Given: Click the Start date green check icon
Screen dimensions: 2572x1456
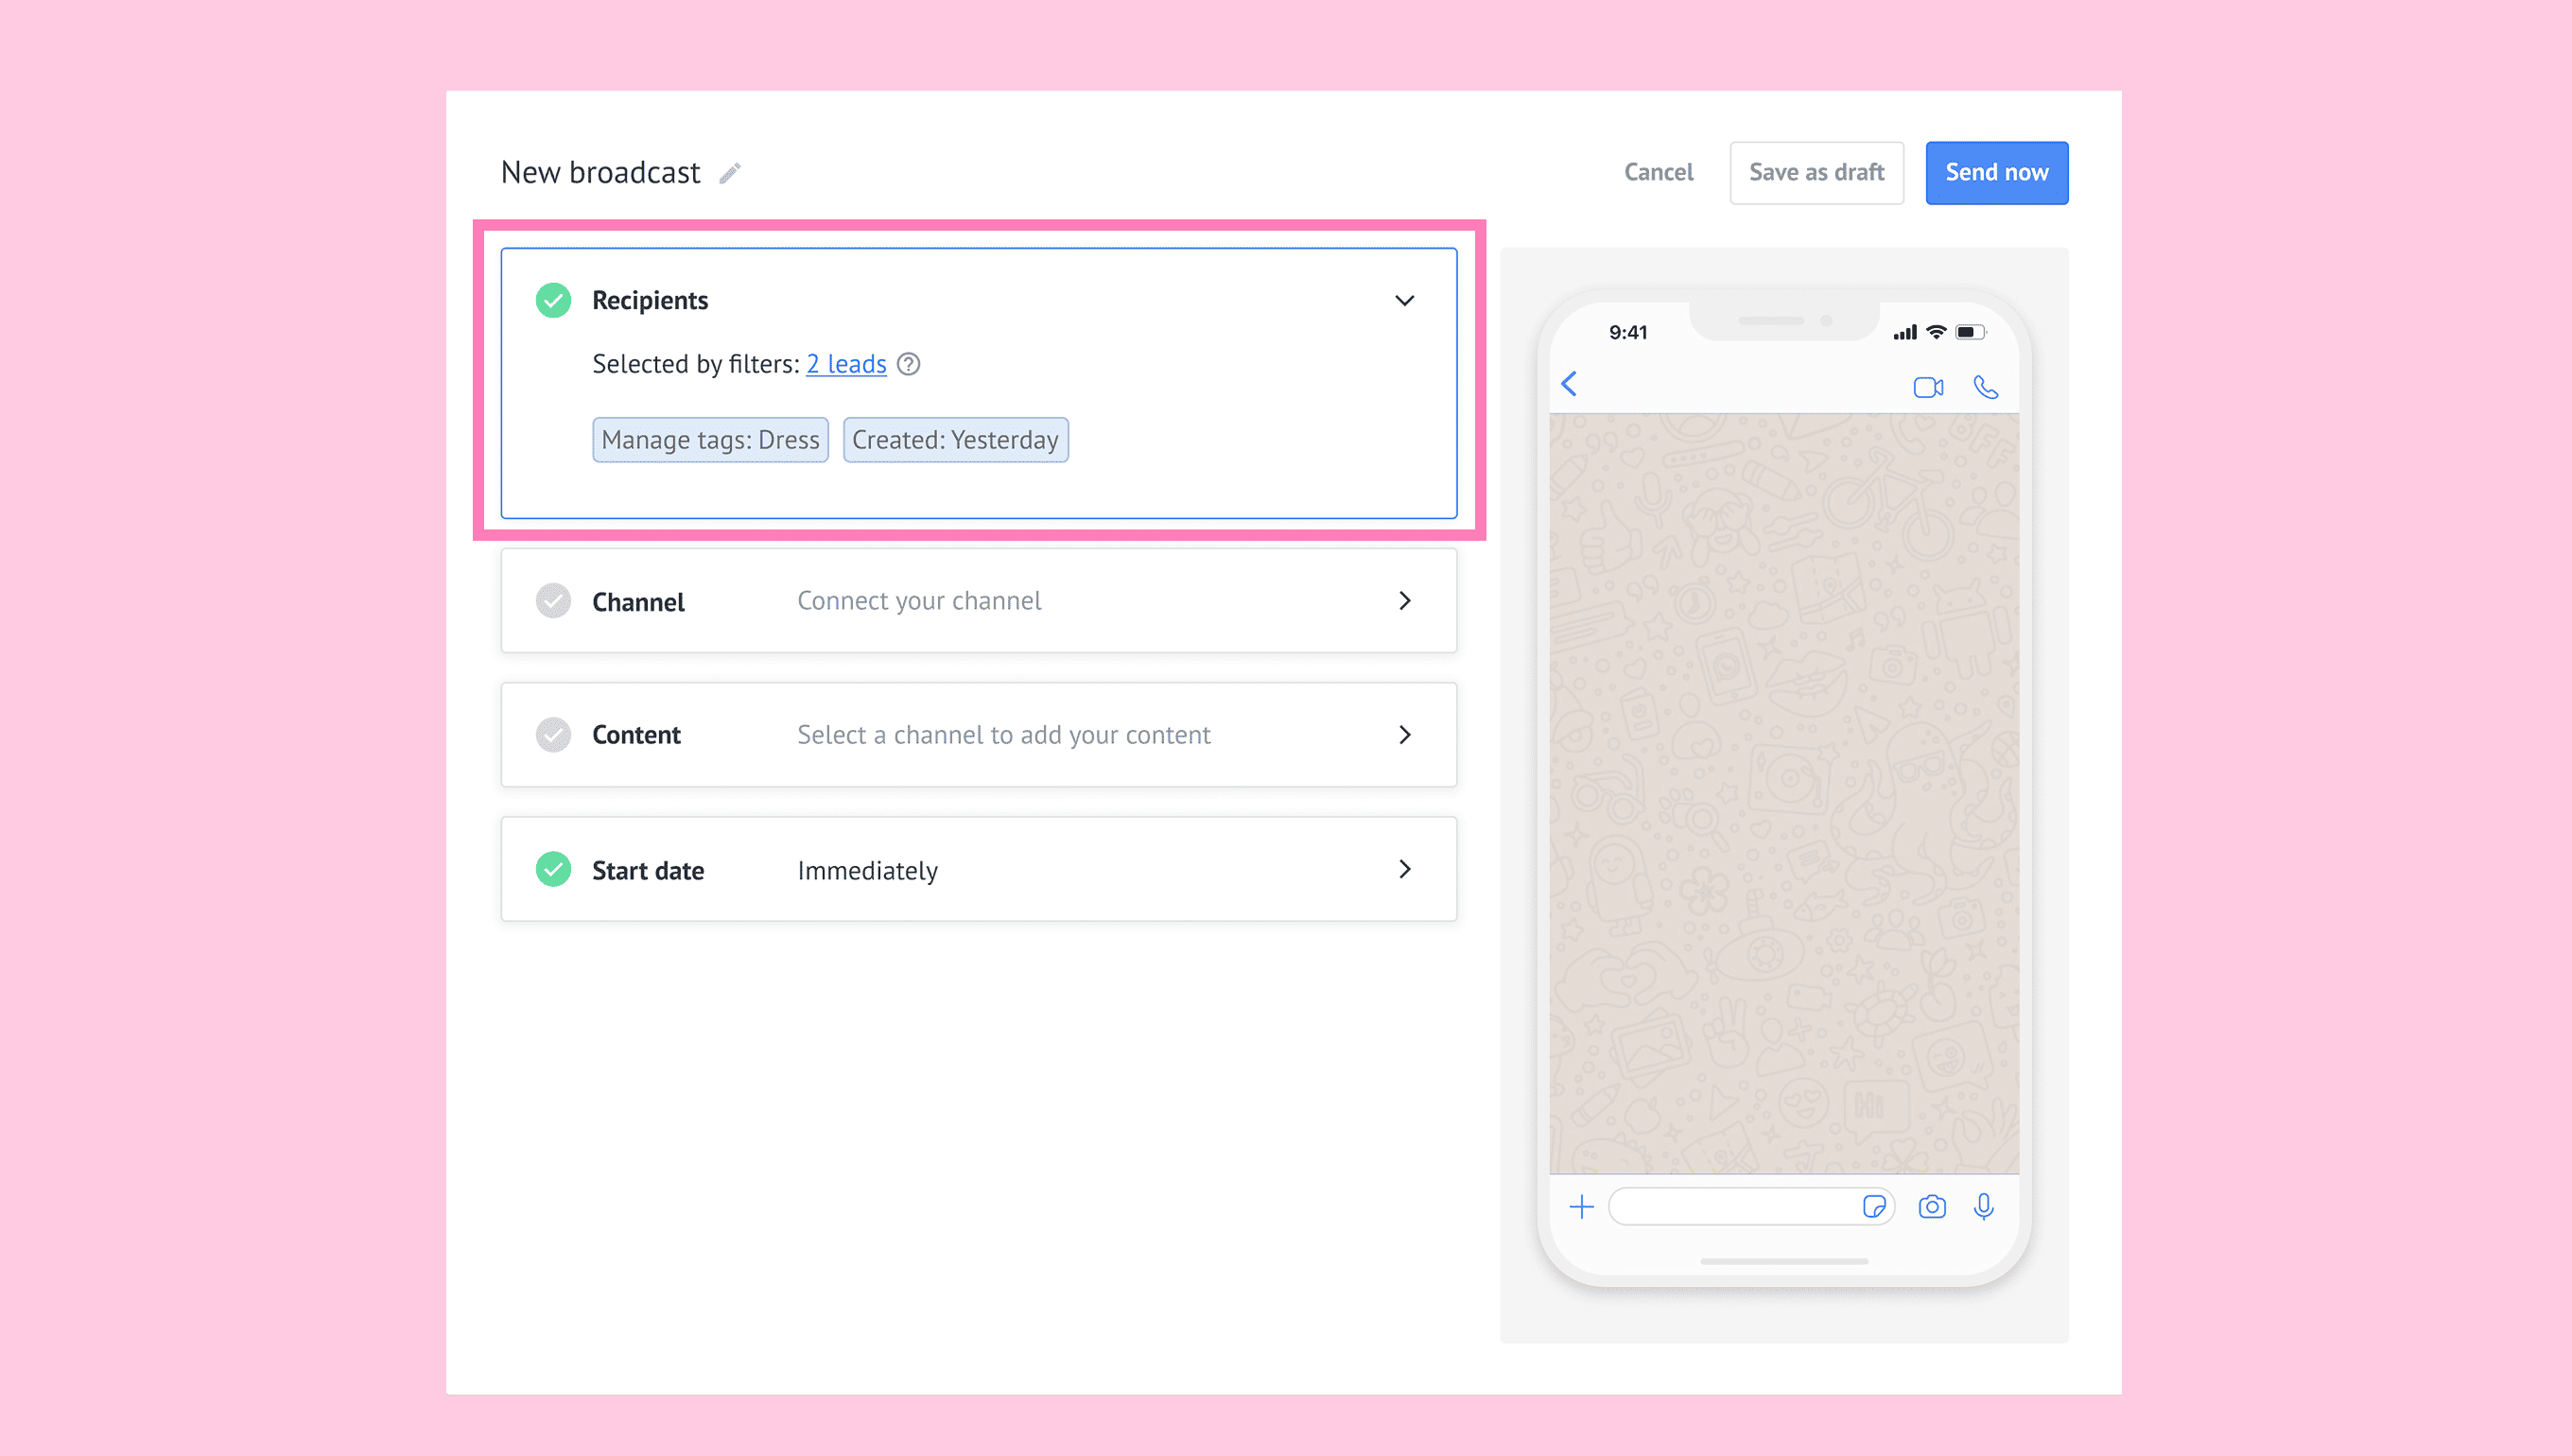Looking at the screenshot, I should pyautogui.click(x=553, y=869).
